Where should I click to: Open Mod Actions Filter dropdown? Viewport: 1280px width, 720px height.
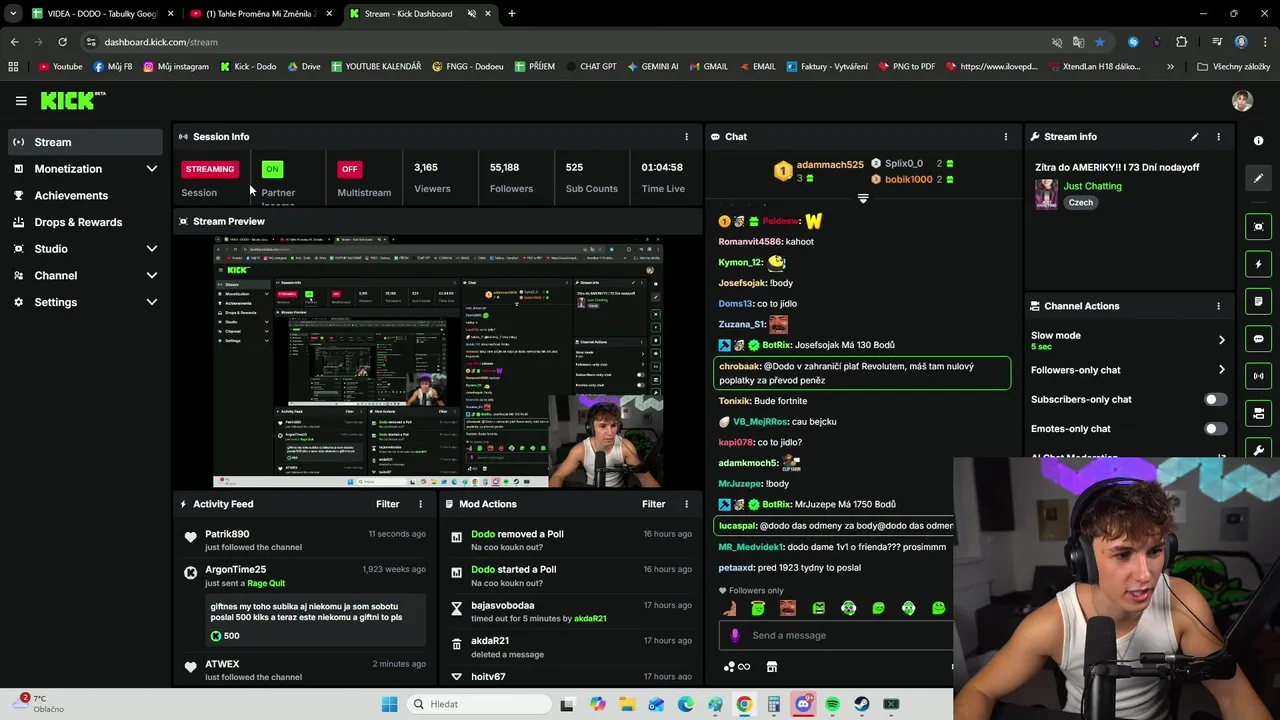(653, 504)
